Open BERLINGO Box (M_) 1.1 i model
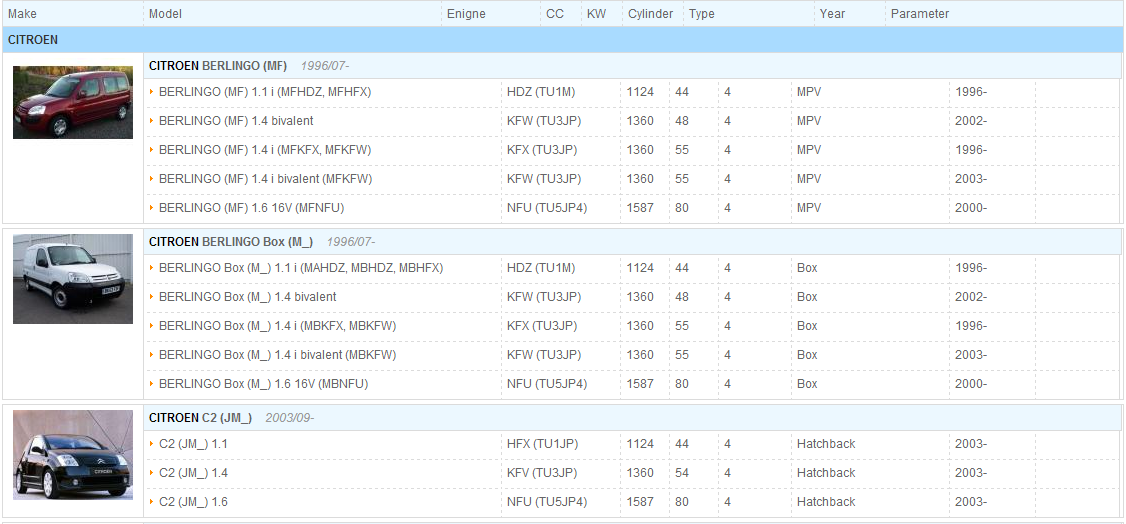The image size is (1126, 524). [301, 268]
